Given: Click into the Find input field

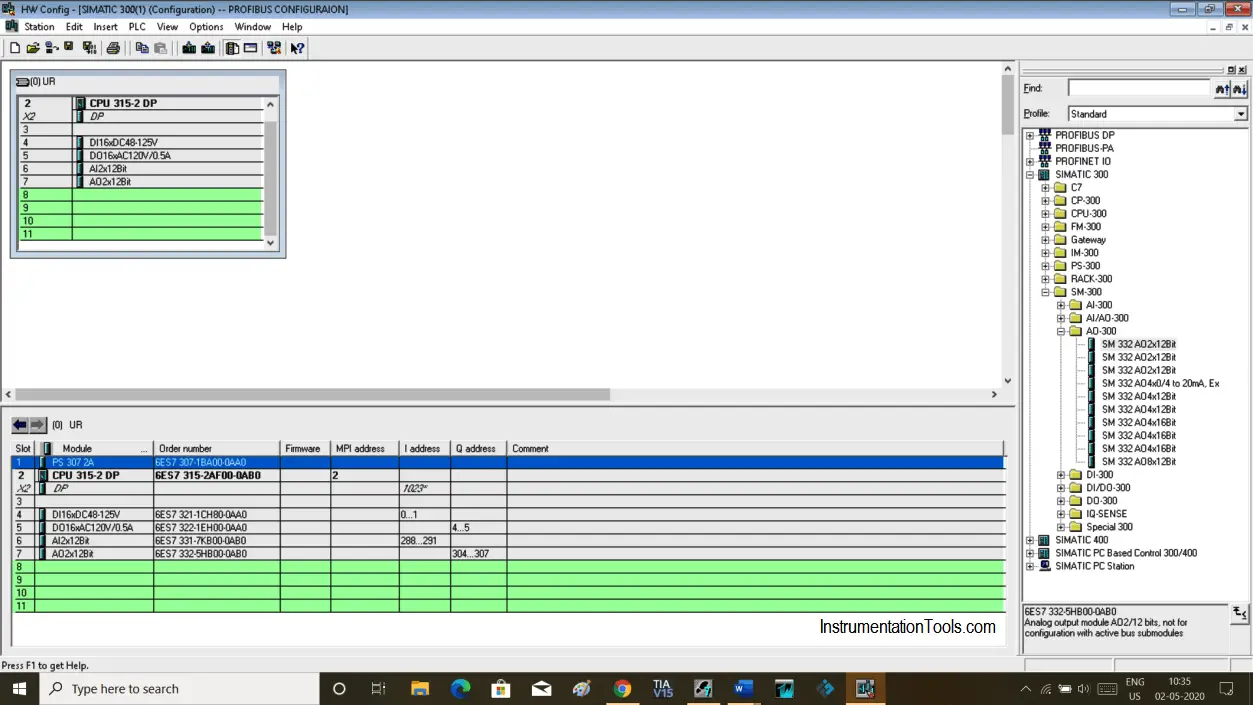Looking at the screenshot, I should [x=1139, y=89].
